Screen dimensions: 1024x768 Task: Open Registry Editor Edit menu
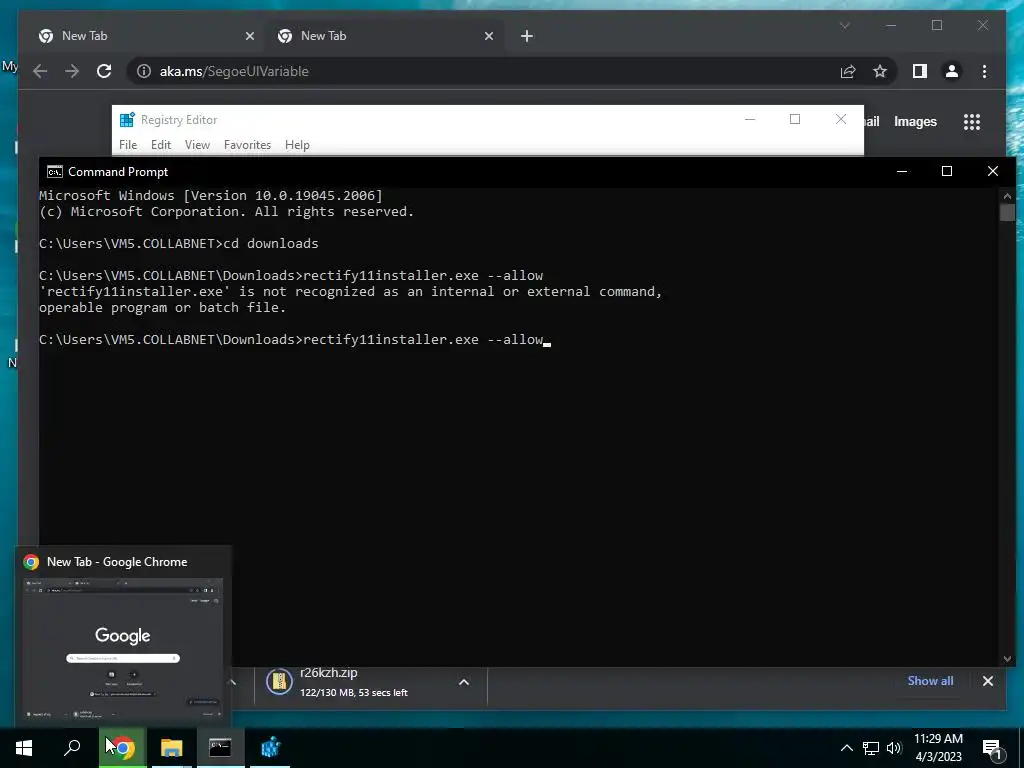coord(161,145)
